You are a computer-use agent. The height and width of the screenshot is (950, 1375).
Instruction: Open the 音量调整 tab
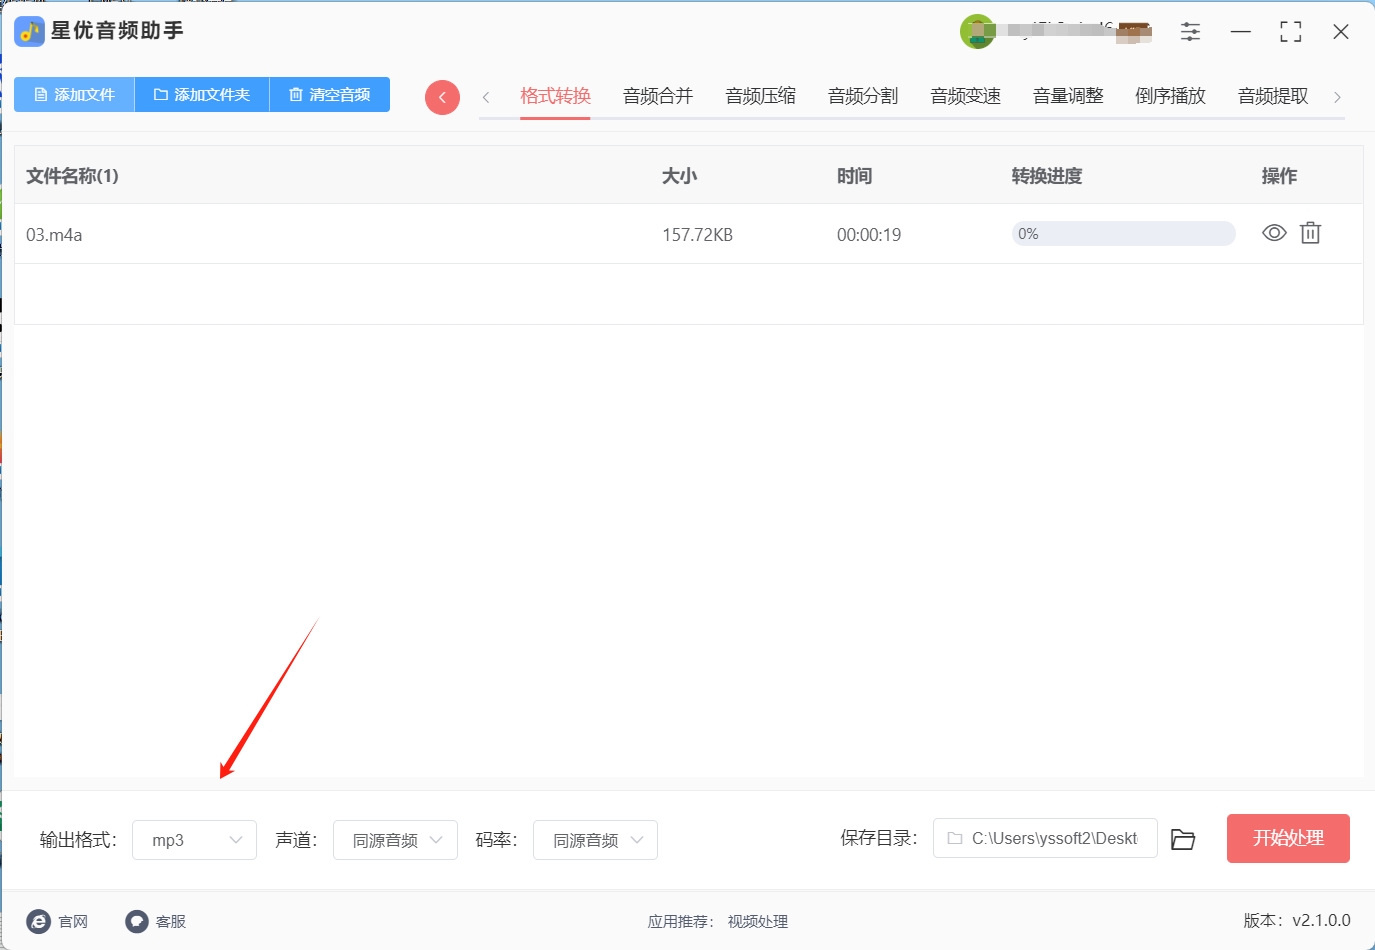(x=1068, y=96)
